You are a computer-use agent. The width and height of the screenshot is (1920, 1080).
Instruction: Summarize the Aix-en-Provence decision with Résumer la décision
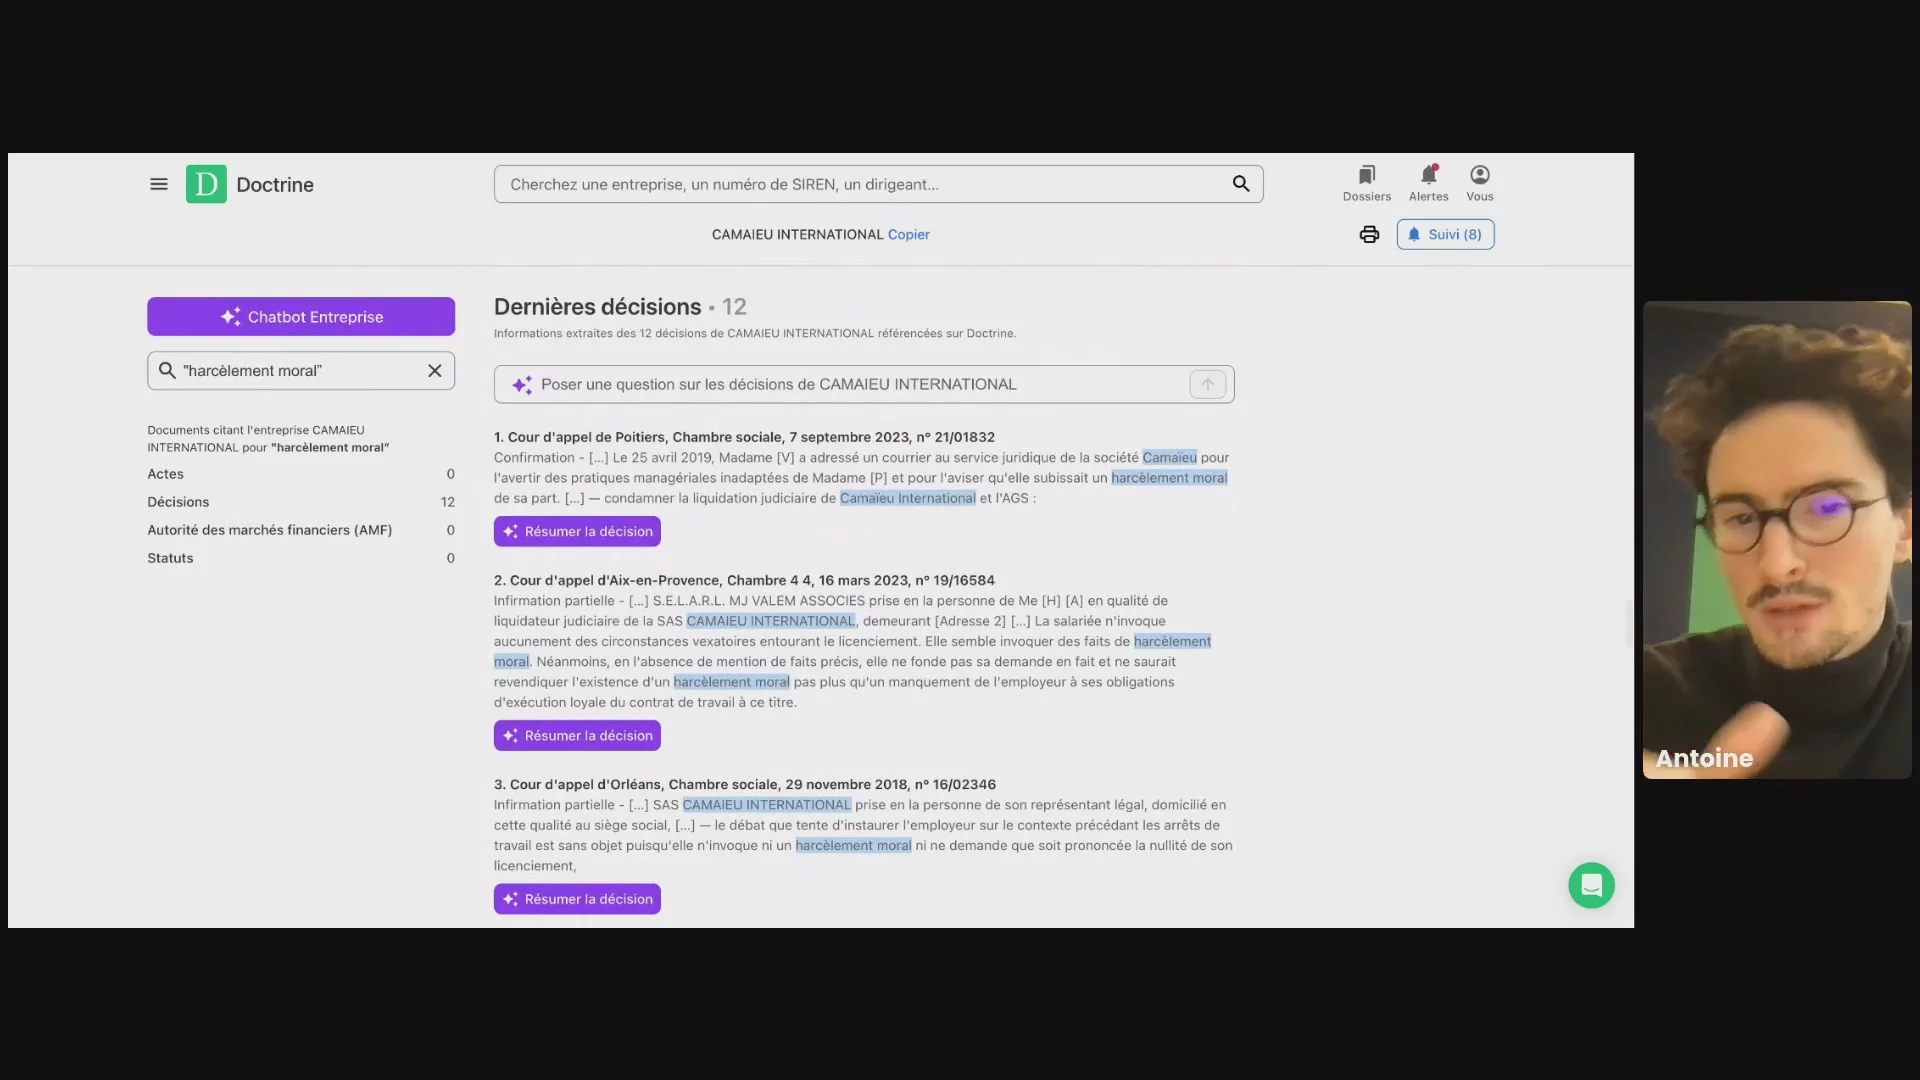[577, 735]
